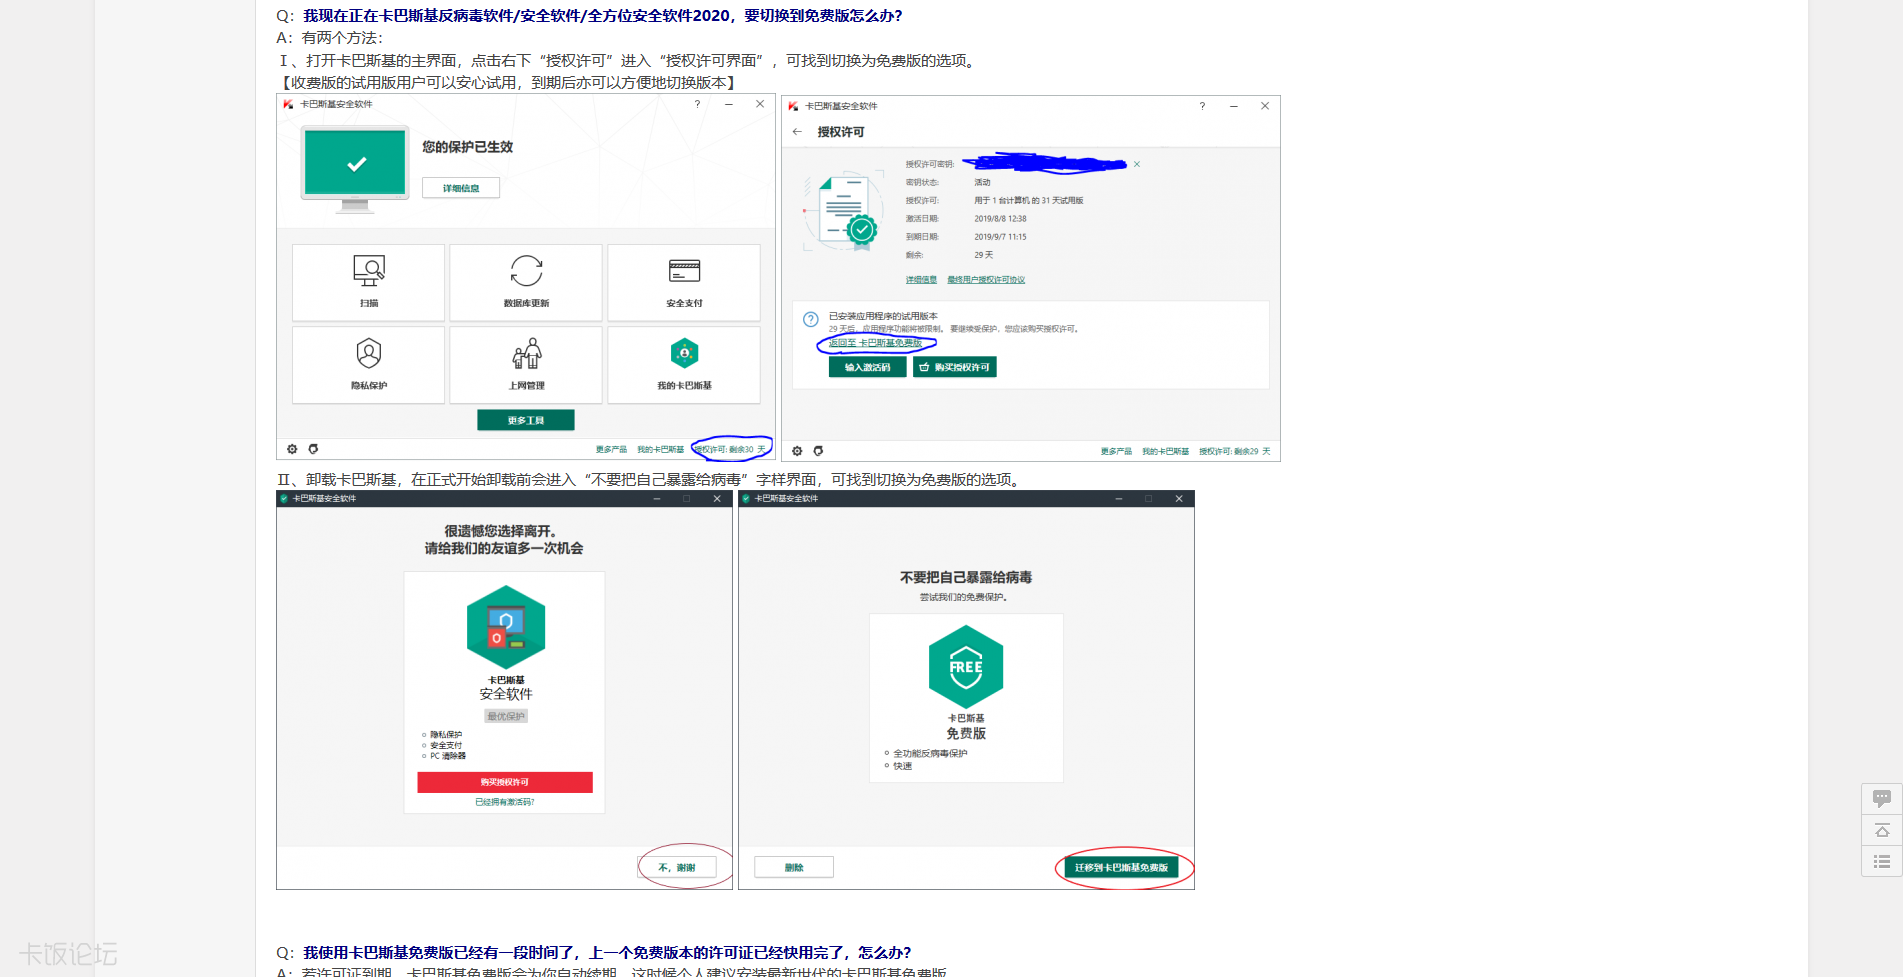Open the 上网管理 parental control tile

(526, 365)
